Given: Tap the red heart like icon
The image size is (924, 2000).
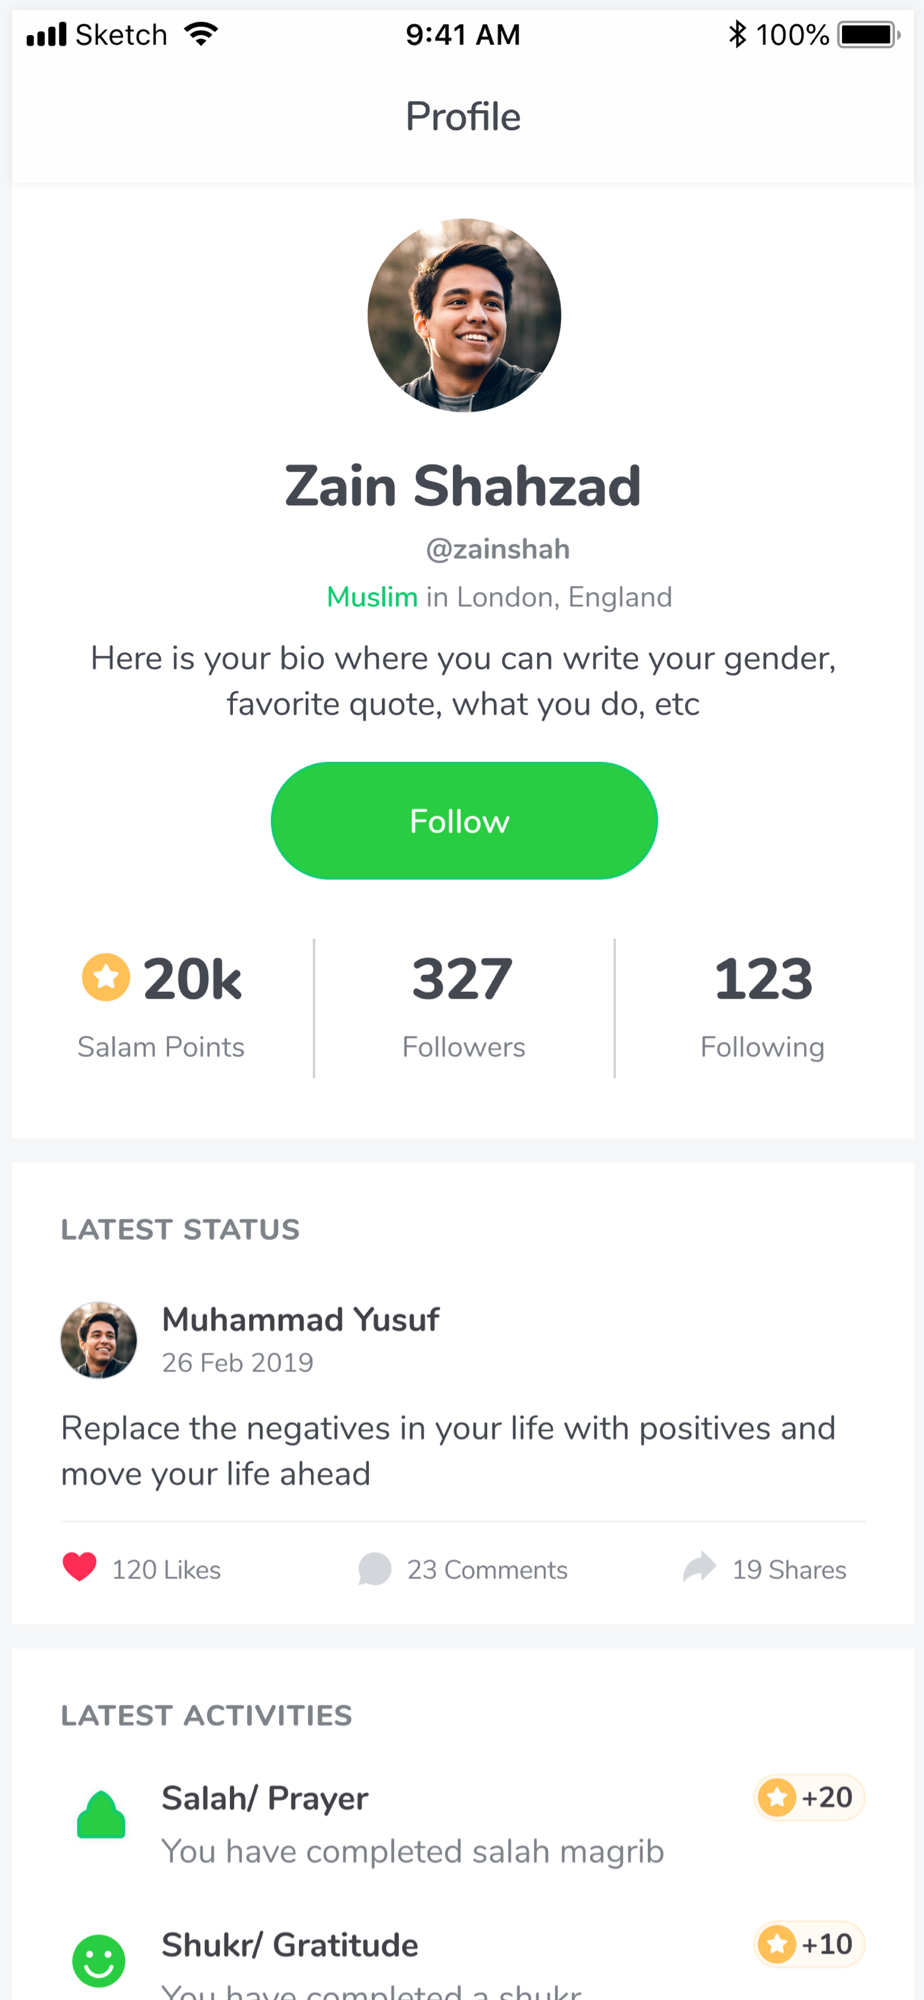Looking at the screenshot, I should click(x=79, y=1567).
